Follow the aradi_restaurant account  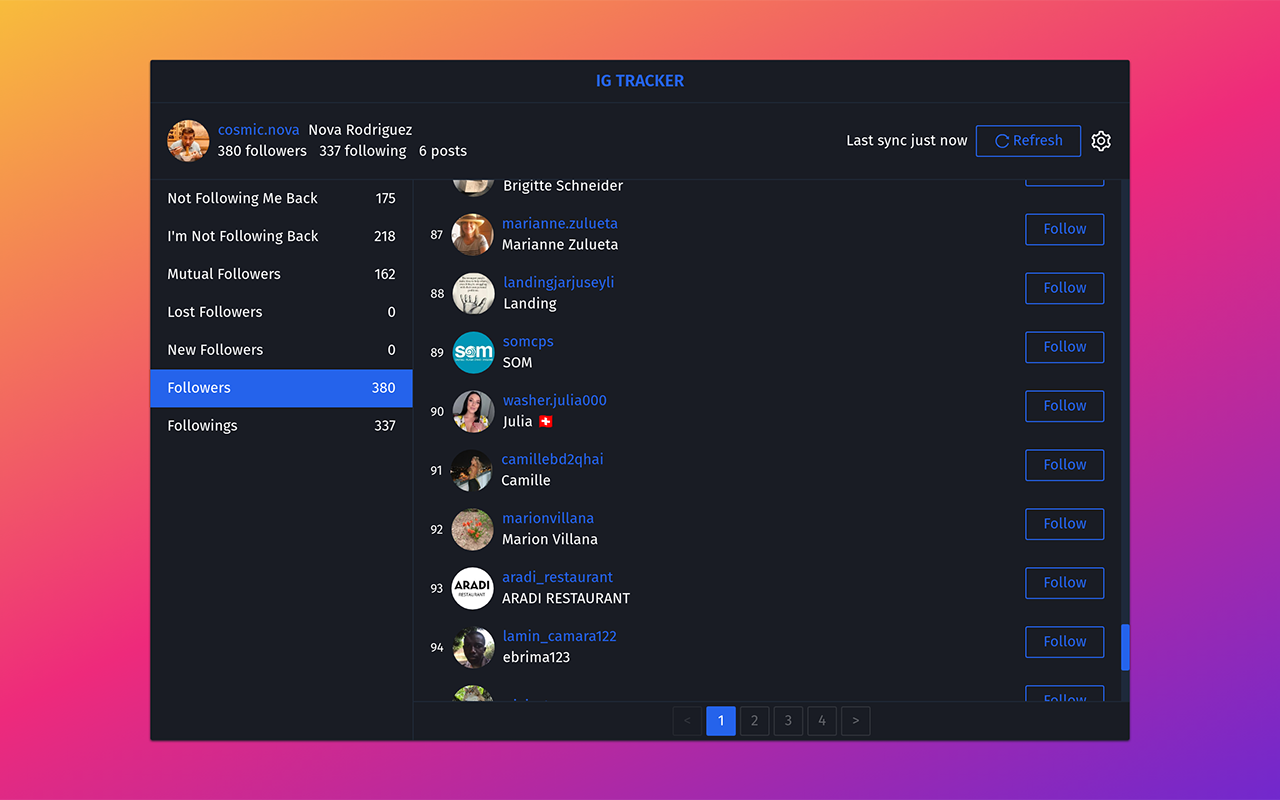tap(1064, 583)
